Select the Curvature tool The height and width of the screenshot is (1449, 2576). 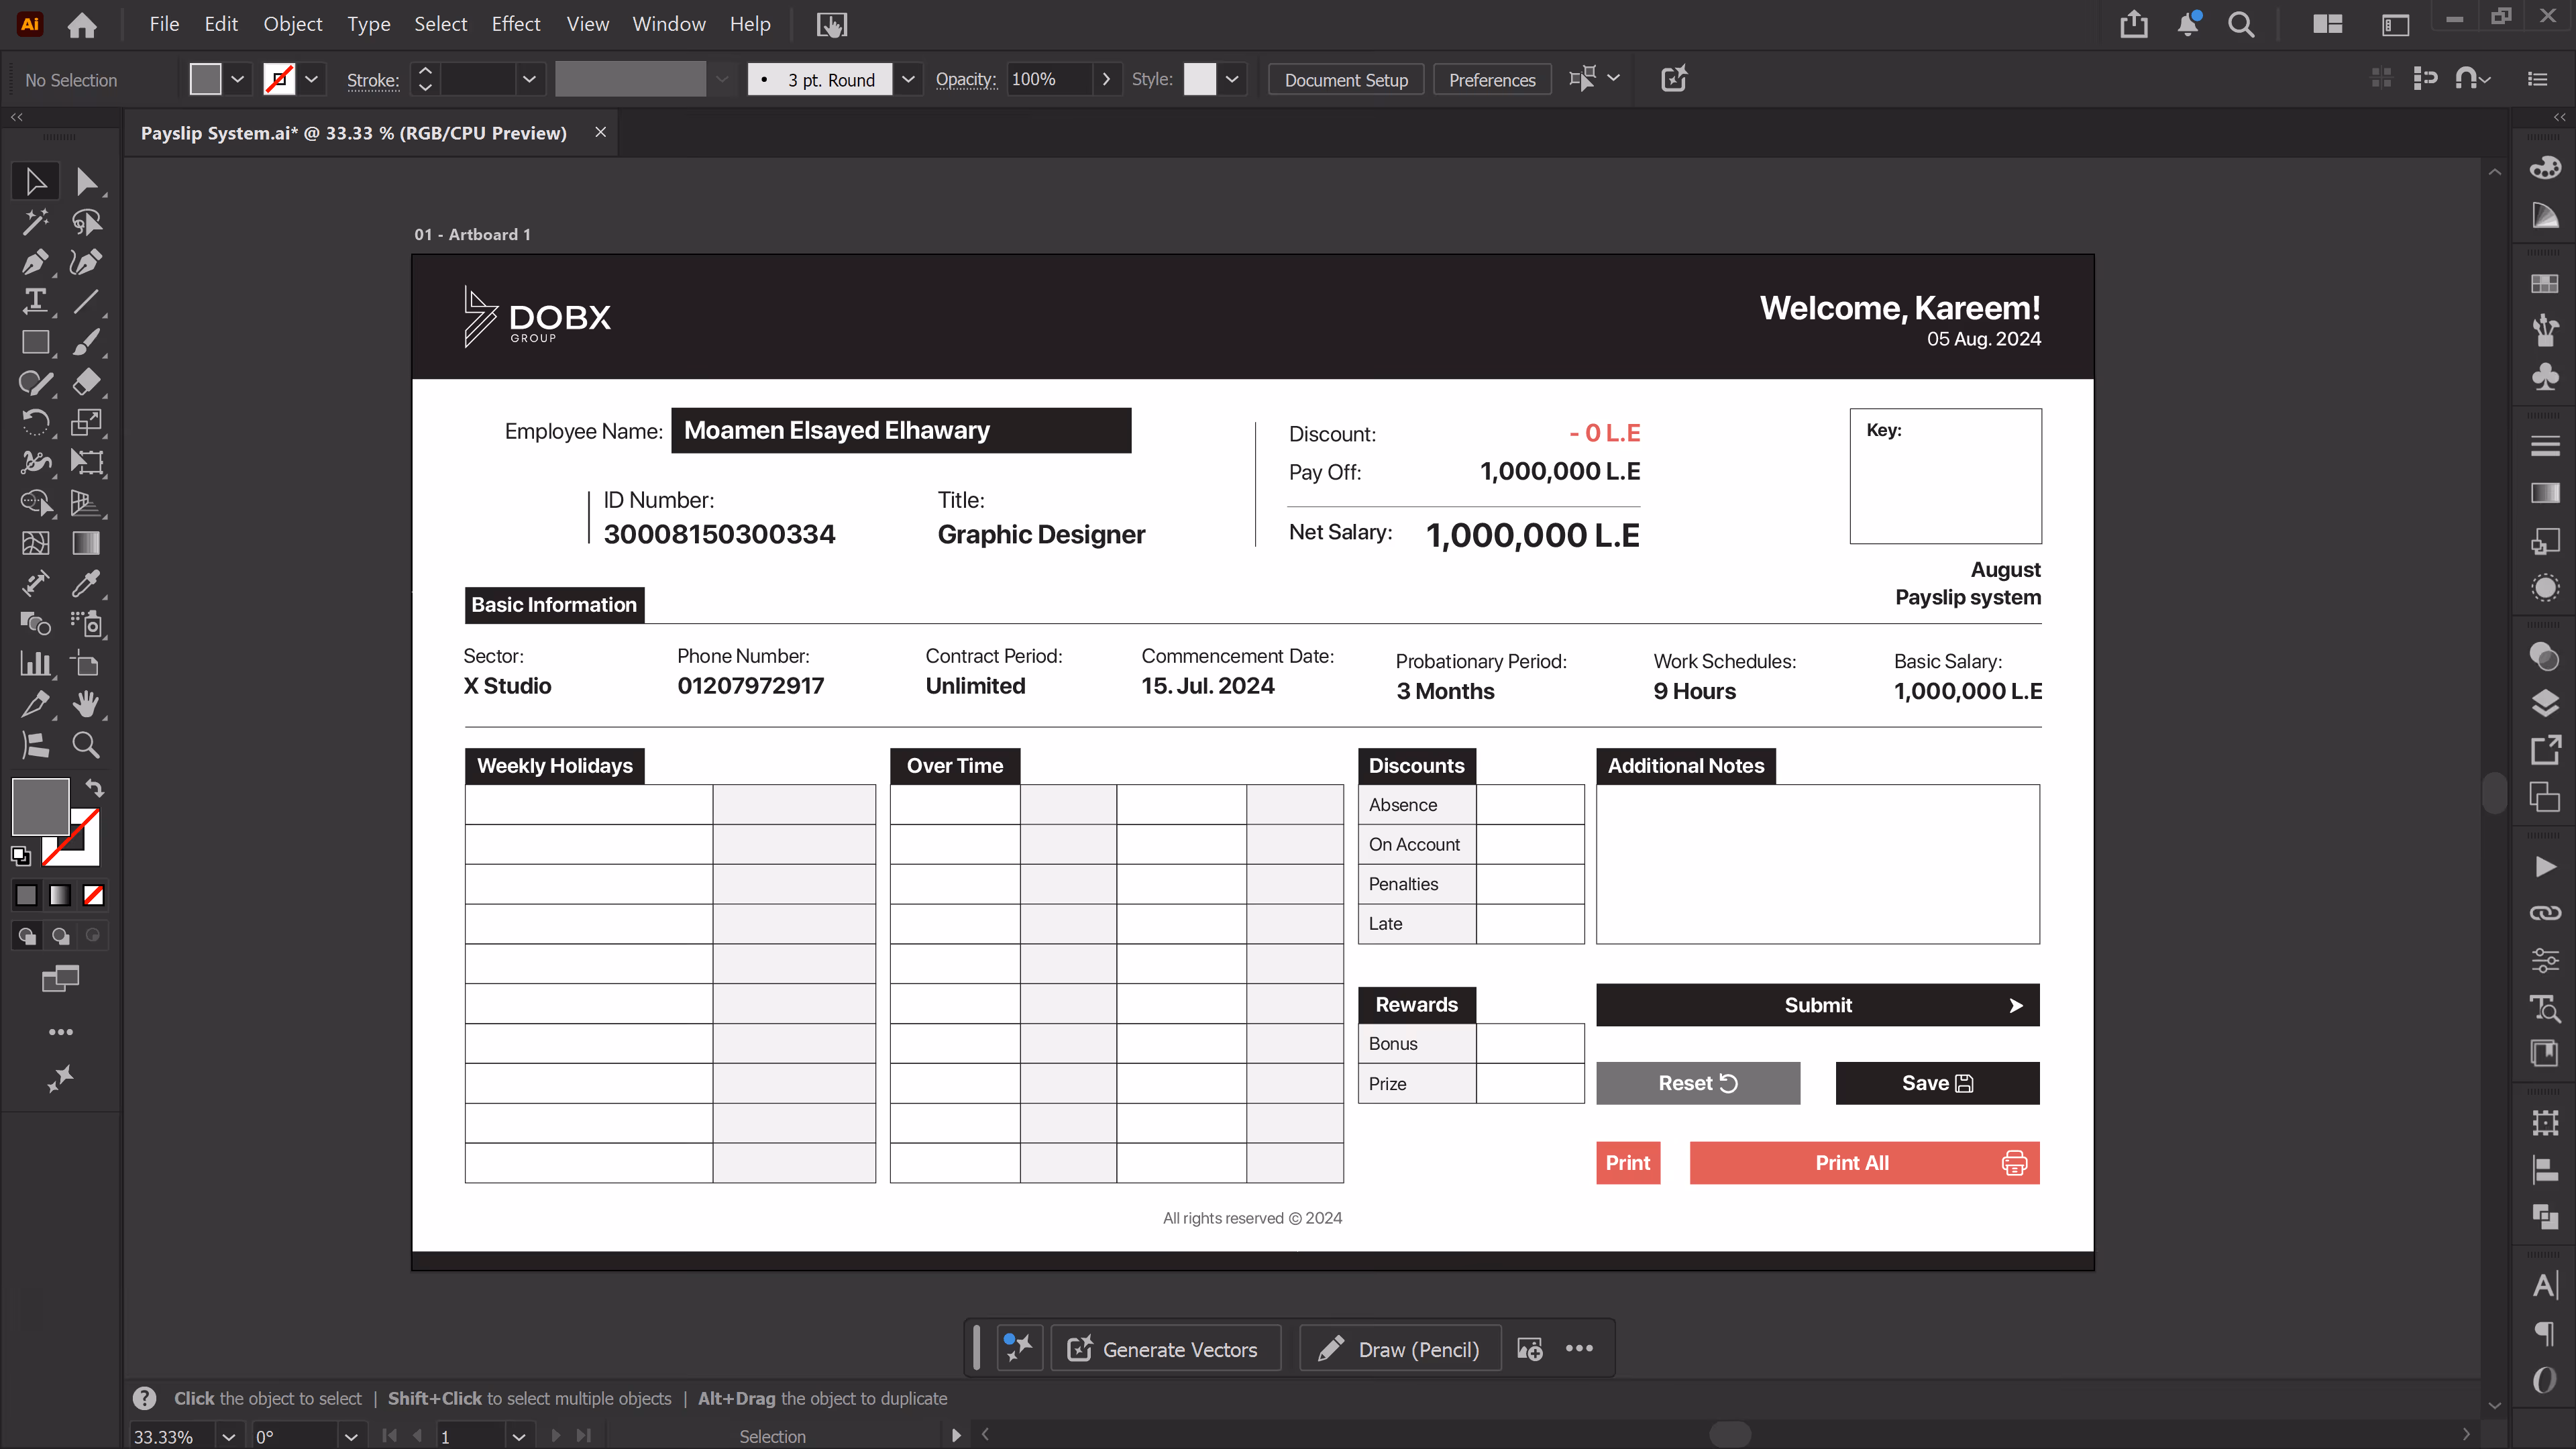86,262
